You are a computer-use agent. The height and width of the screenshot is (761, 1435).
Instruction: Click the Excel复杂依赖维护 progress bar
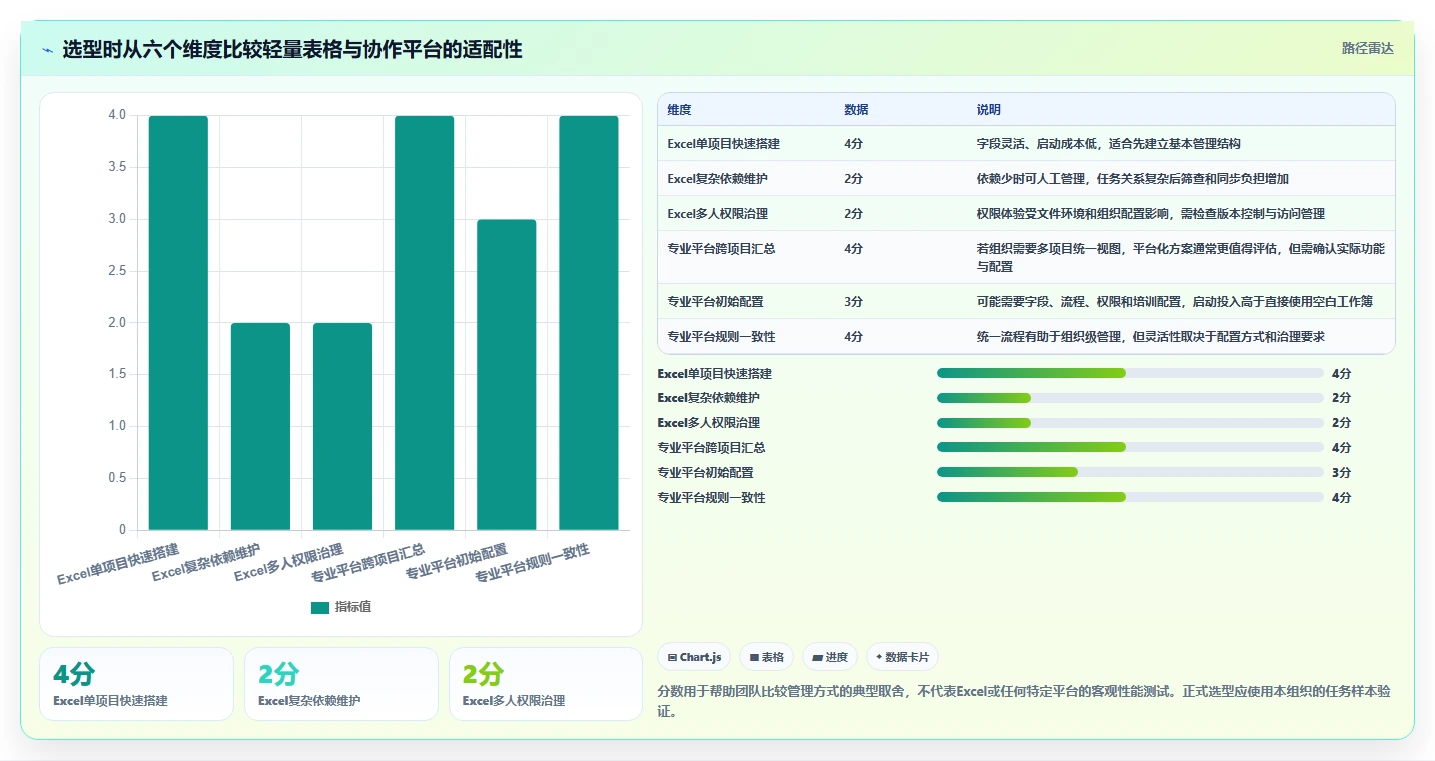click(x=1130, y=398)
